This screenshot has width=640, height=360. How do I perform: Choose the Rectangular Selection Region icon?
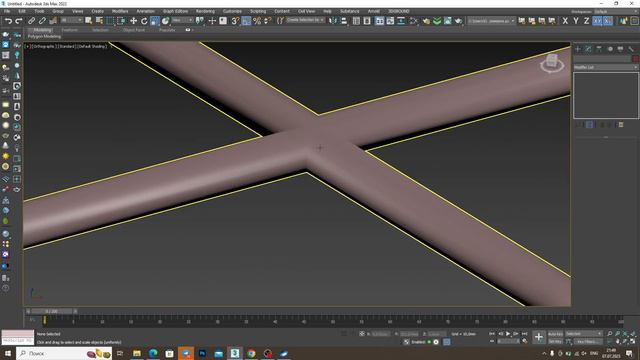tap(110, 21)
